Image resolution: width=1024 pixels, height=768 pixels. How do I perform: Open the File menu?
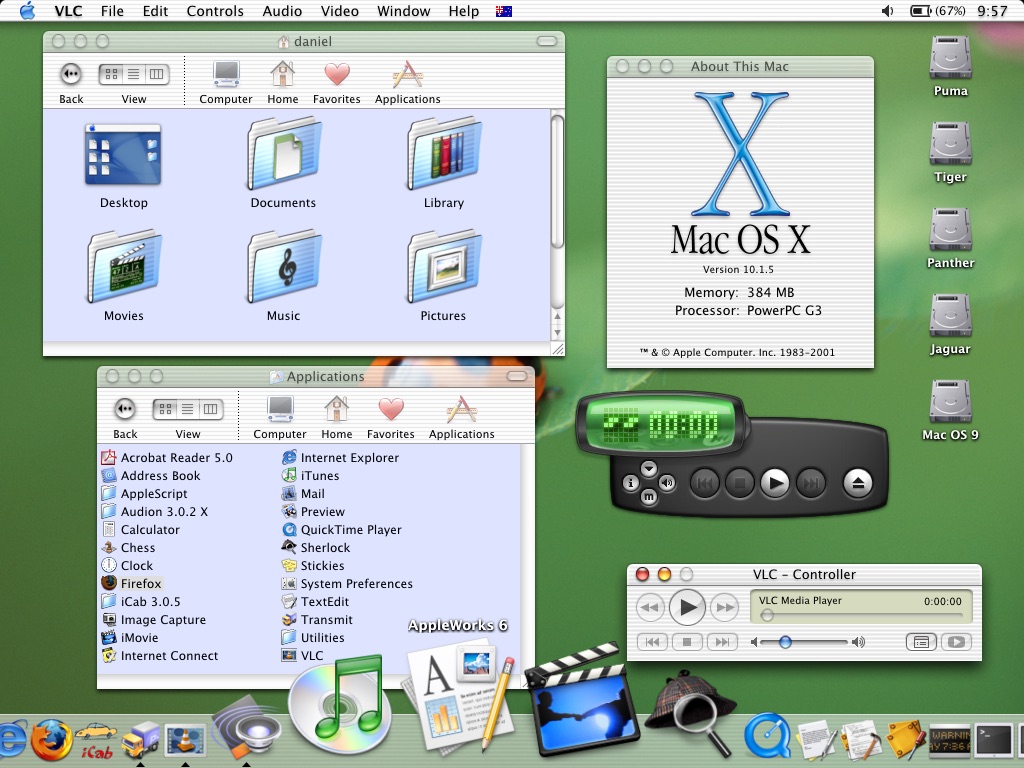[112, 11]
